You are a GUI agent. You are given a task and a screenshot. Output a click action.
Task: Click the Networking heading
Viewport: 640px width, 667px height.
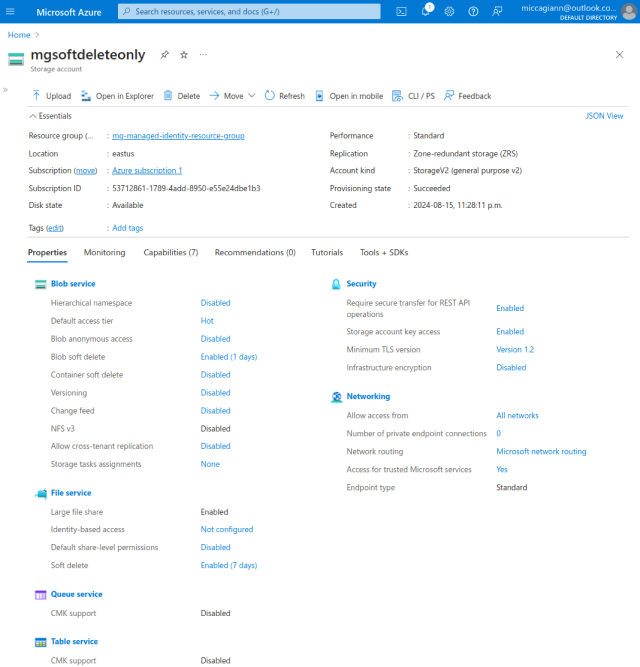point(368,396)
